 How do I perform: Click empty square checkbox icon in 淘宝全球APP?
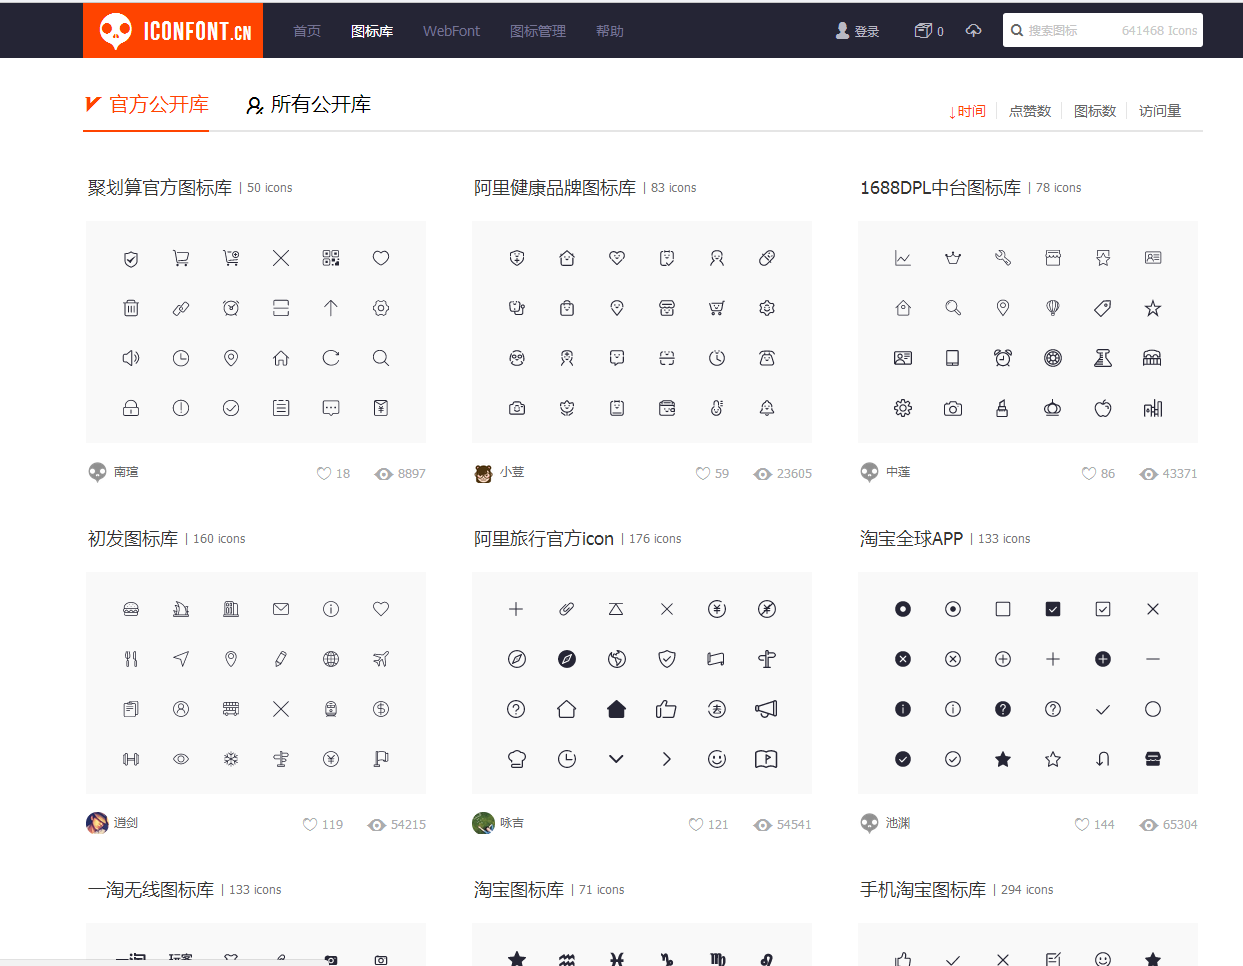point(1003,609)
